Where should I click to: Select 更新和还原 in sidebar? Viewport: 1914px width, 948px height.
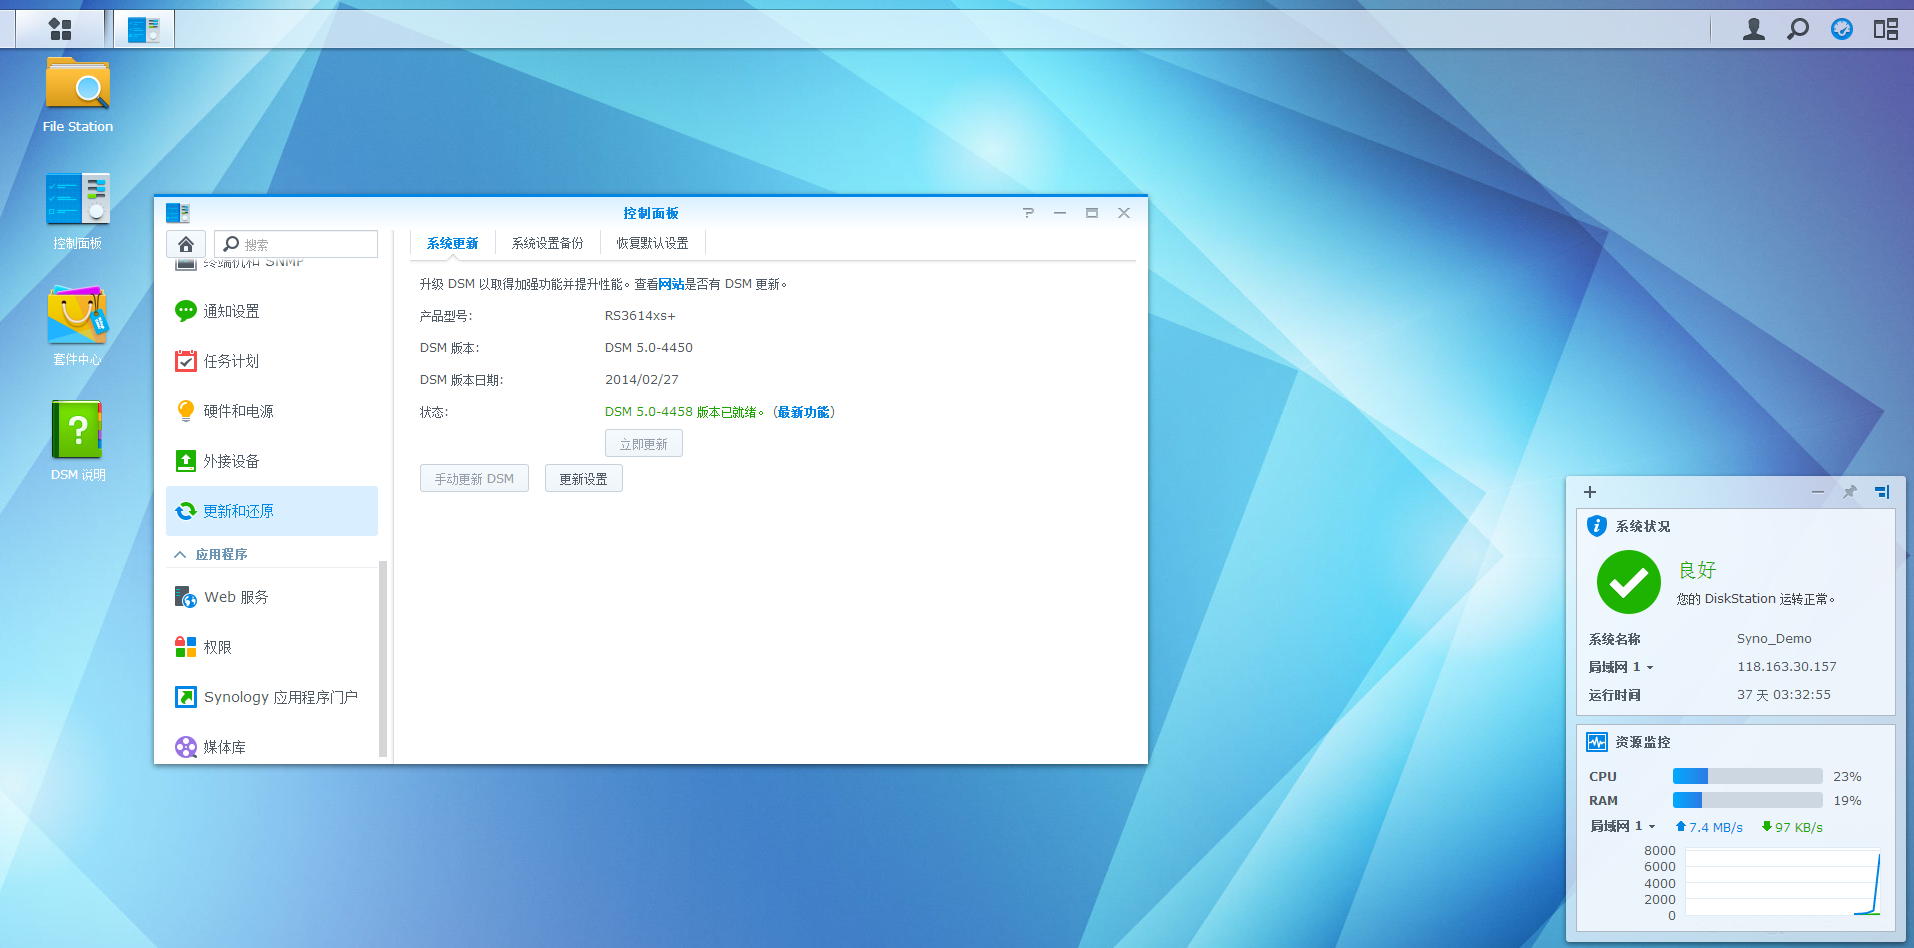pos(272,511)
